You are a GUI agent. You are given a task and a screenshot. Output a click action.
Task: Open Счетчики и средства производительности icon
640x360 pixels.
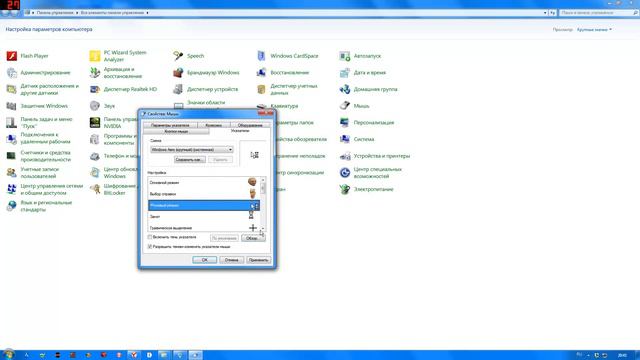(x=12, y=156)
